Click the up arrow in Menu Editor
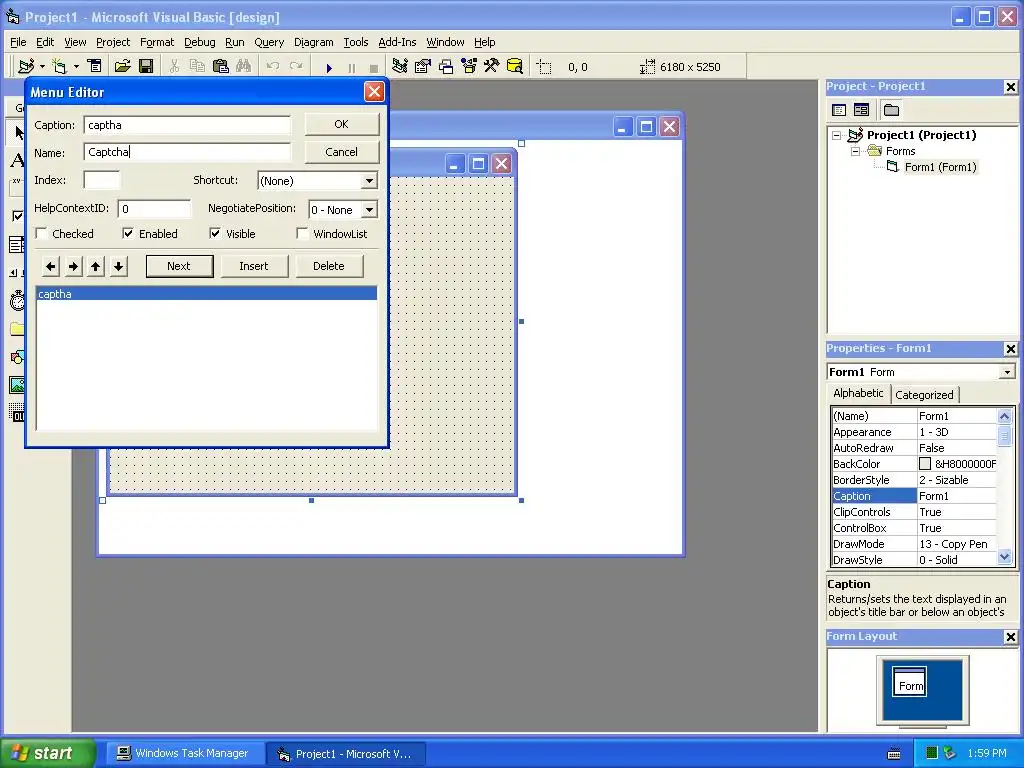 96,266
